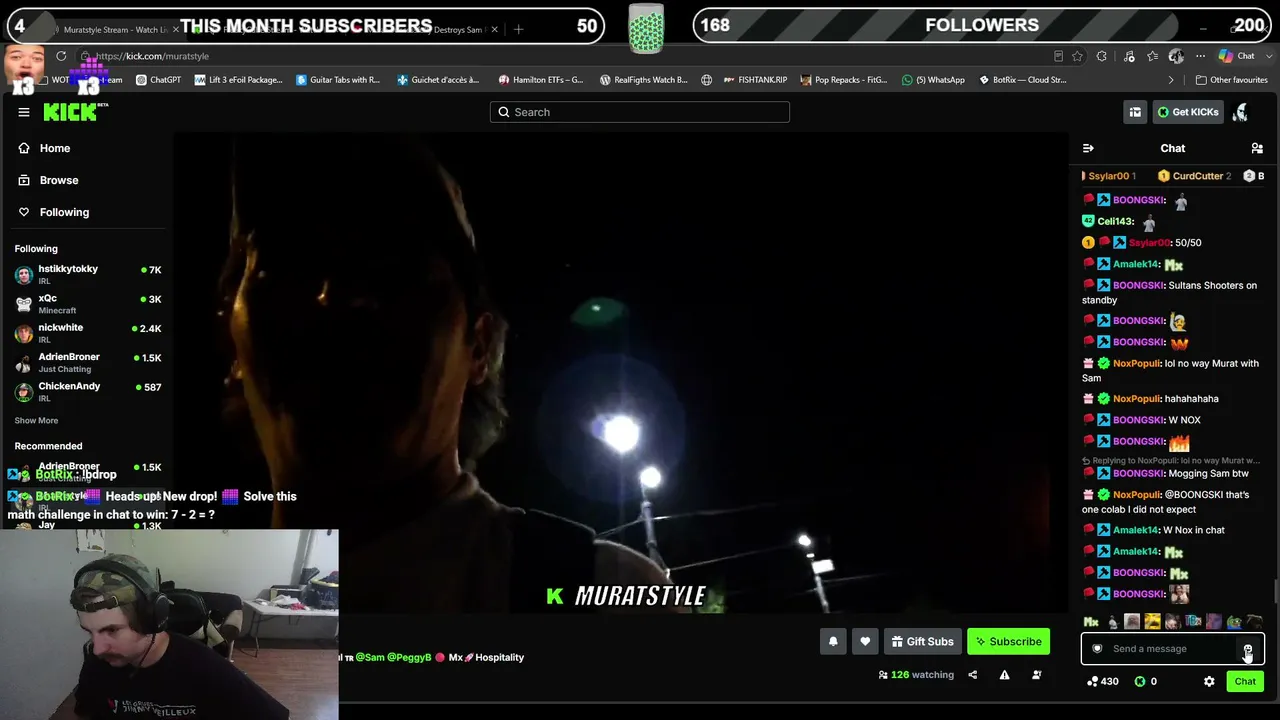Open the RealFights Watch bookmark
1280x720 pixels.
(x=643, y=80)
